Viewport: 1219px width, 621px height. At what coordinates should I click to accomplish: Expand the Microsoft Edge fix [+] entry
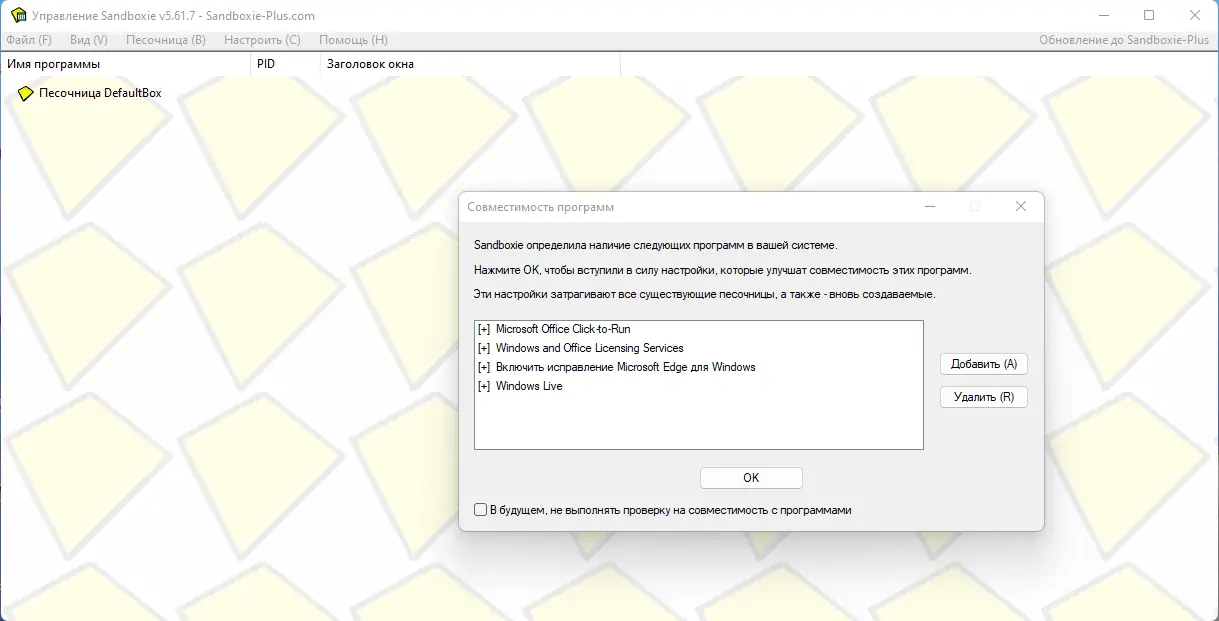coord(484,367)
